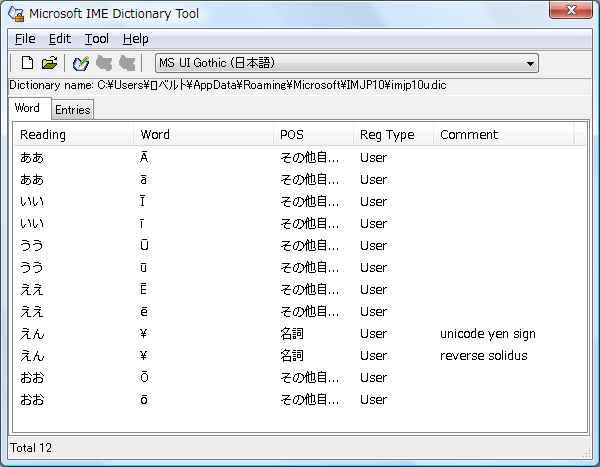Select the row with word Ō
Viewport: 600px width, 467px height.
pyautogui.click(x=300, y=377)
